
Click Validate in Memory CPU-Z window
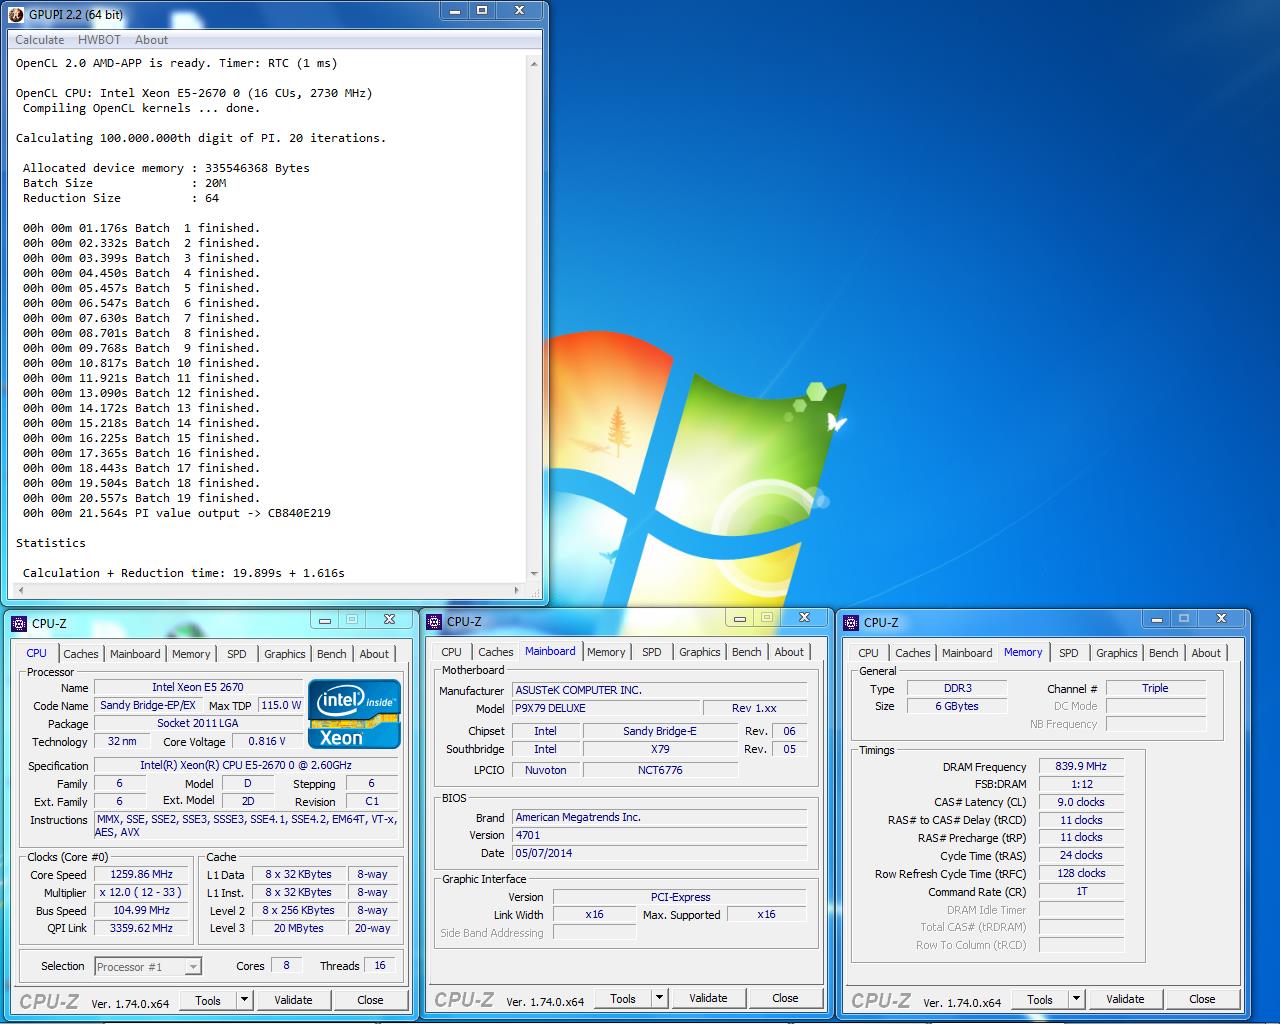pos(1125,999)
